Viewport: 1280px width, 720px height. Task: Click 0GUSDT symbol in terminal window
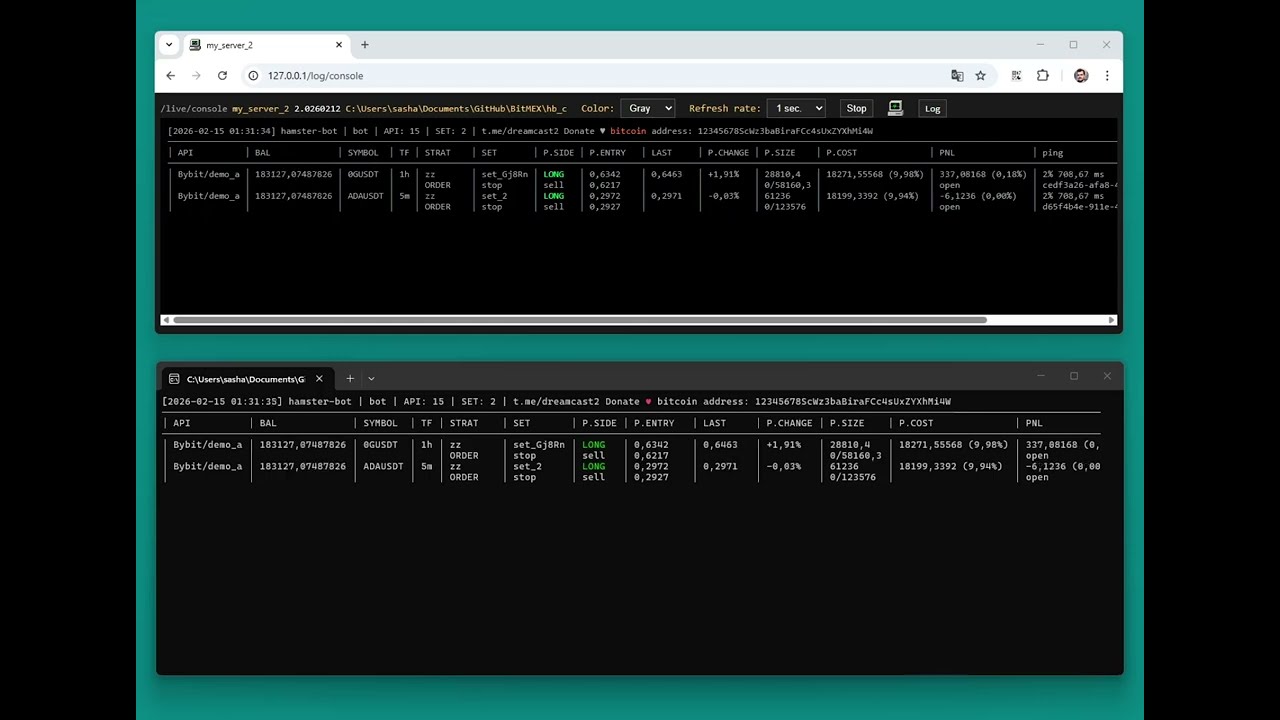[x=380, y=445]
